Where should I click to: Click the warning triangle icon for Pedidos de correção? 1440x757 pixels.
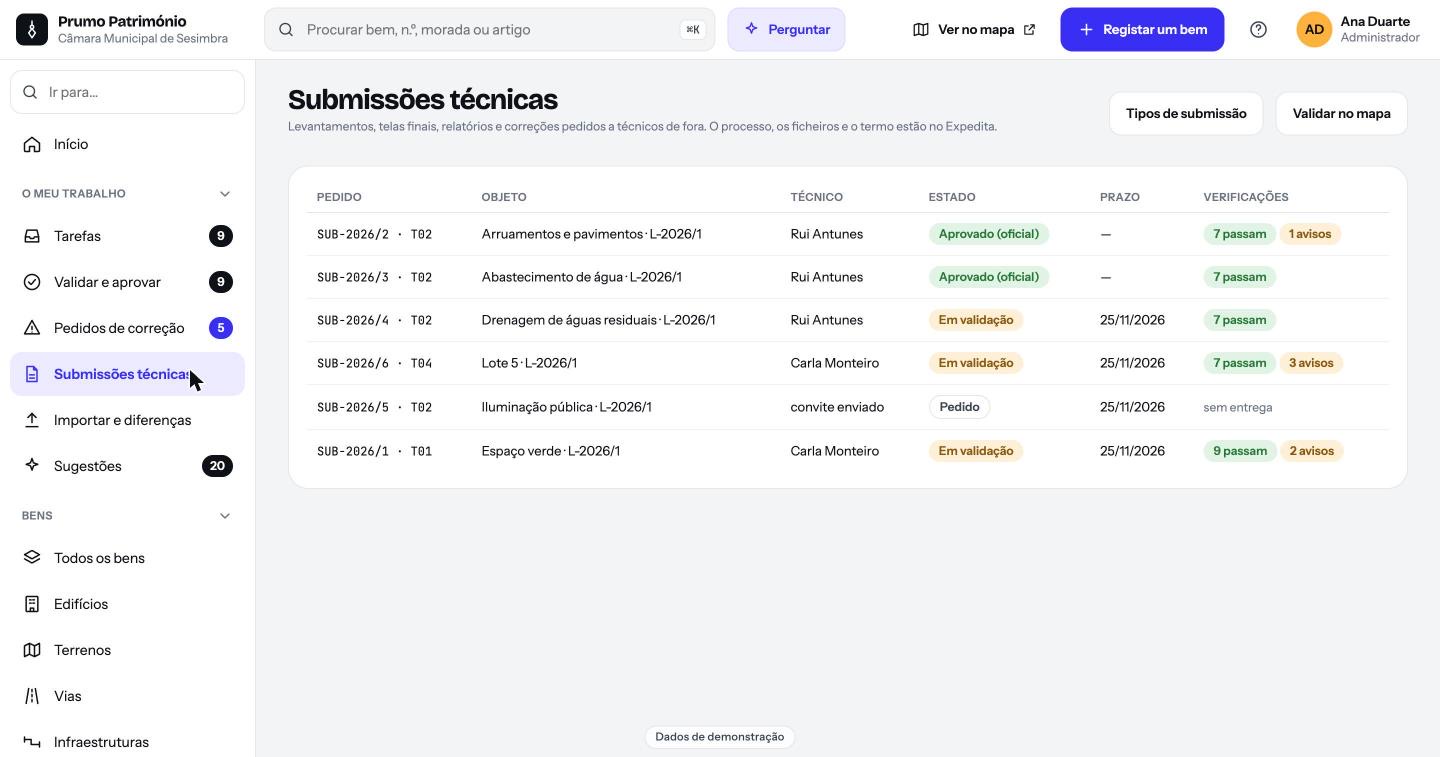pos(32,329)
